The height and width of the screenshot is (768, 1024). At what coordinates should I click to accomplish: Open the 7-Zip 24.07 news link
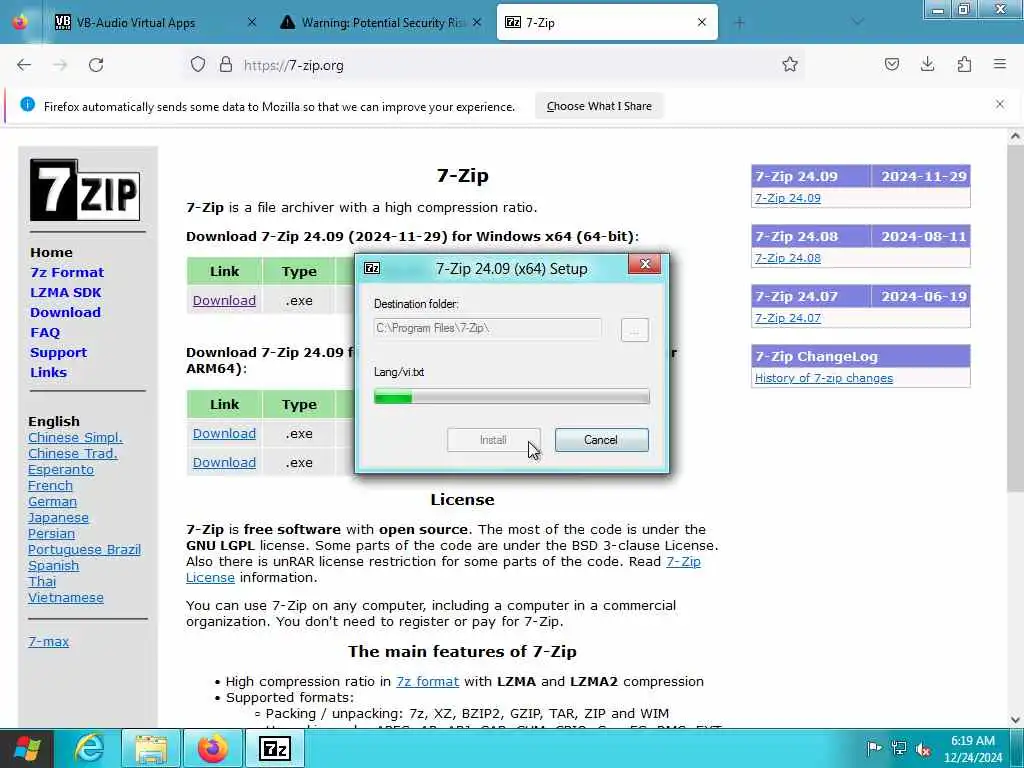(788, 318)
